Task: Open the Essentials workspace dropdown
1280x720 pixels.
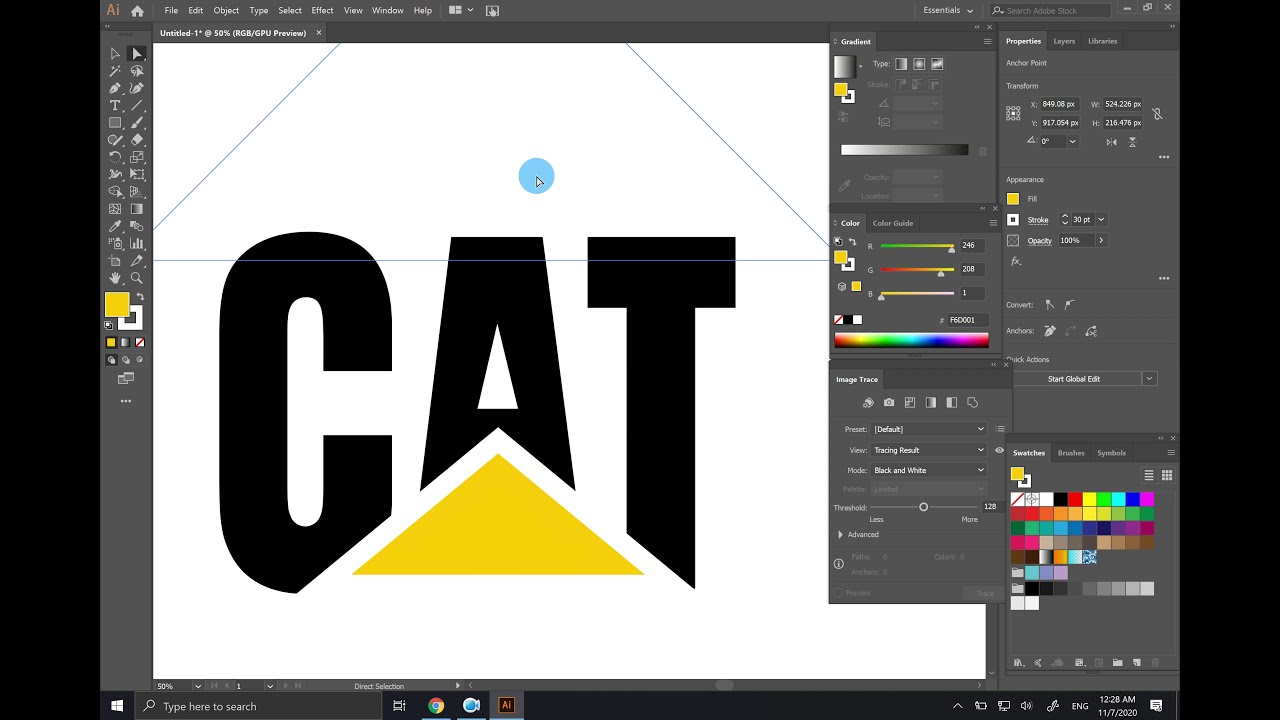Action: click(947, 10)
